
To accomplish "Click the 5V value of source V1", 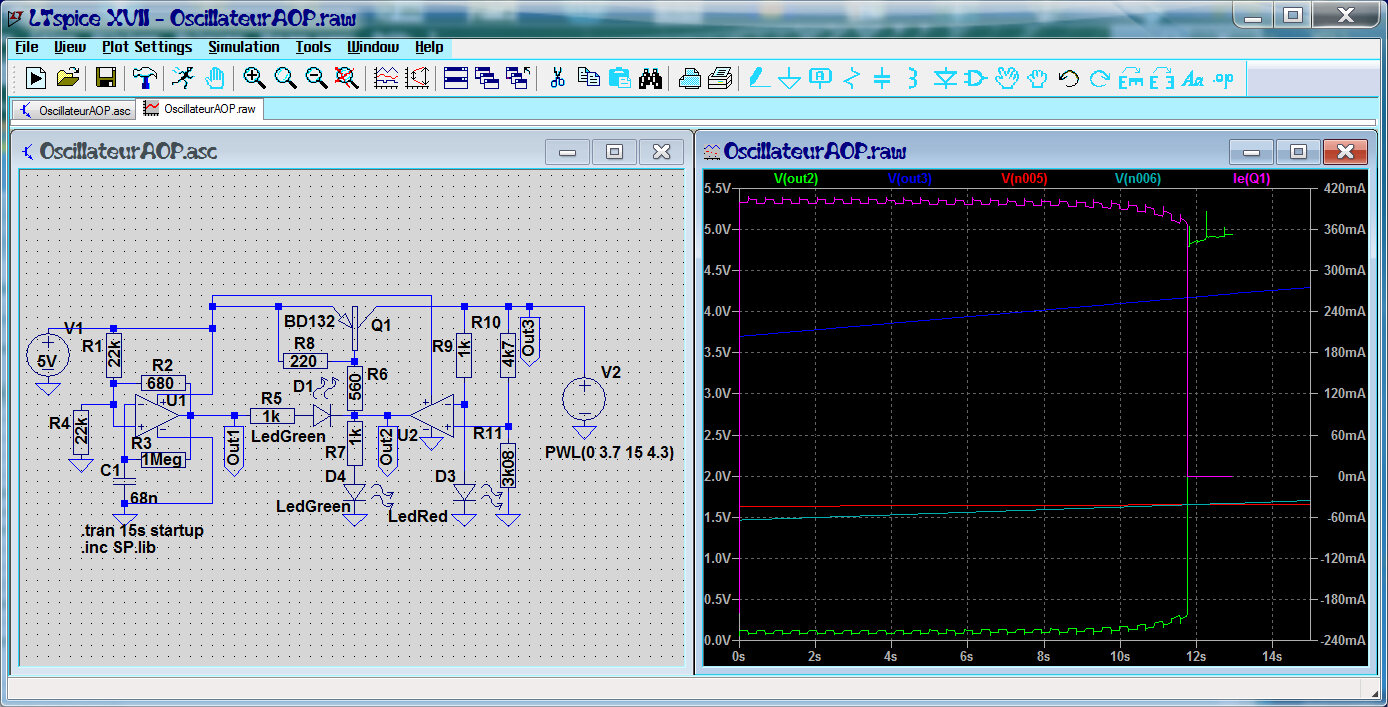I will coord(46,360).
